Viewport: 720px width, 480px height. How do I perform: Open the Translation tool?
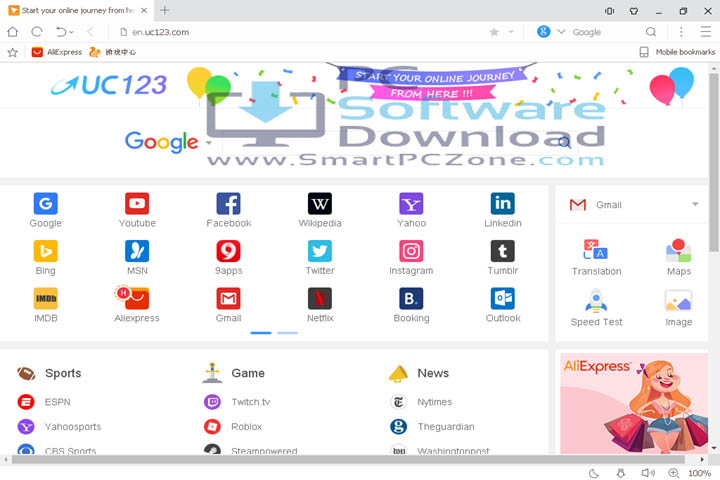pyautogui.click(x=596, y=257)
